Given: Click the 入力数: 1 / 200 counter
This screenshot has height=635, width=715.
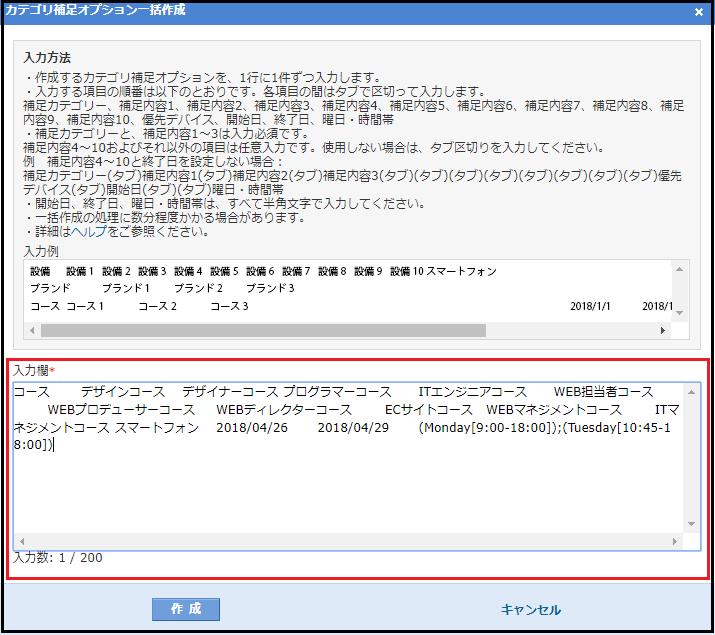Looking at the screenshot, I should coord(58,558).
